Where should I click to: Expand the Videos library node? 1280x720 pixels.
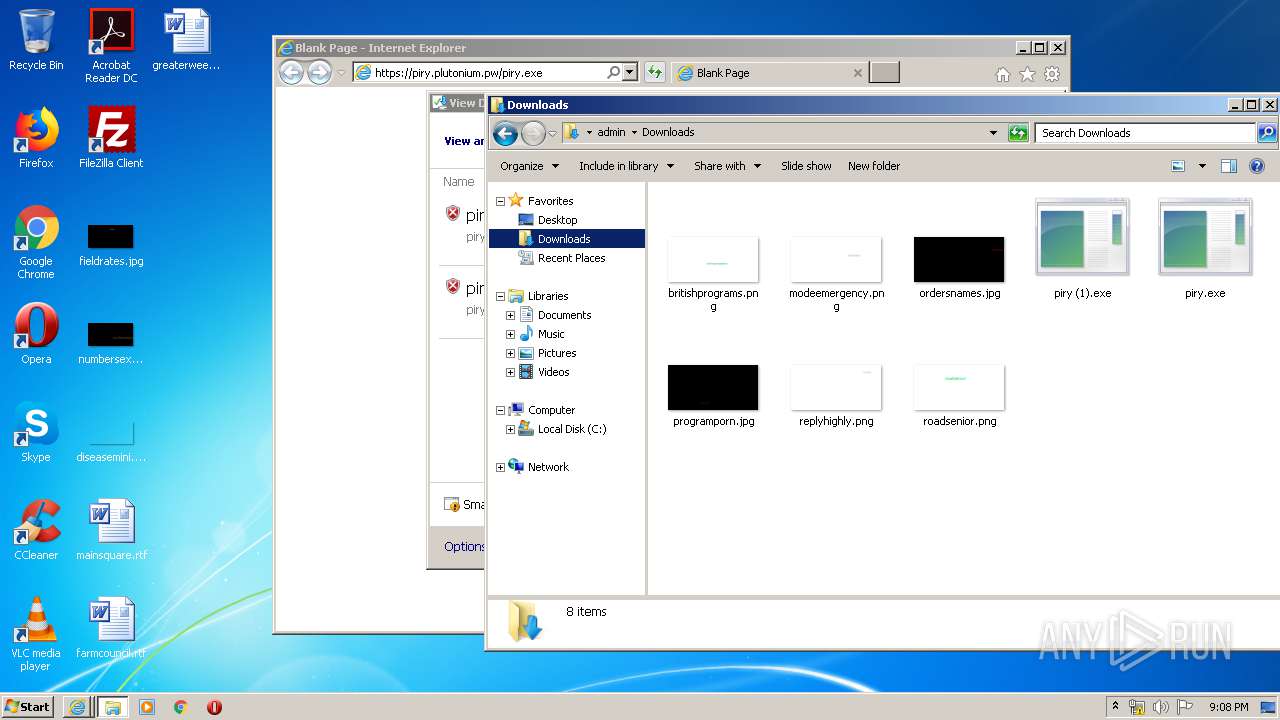click(510, 372)
